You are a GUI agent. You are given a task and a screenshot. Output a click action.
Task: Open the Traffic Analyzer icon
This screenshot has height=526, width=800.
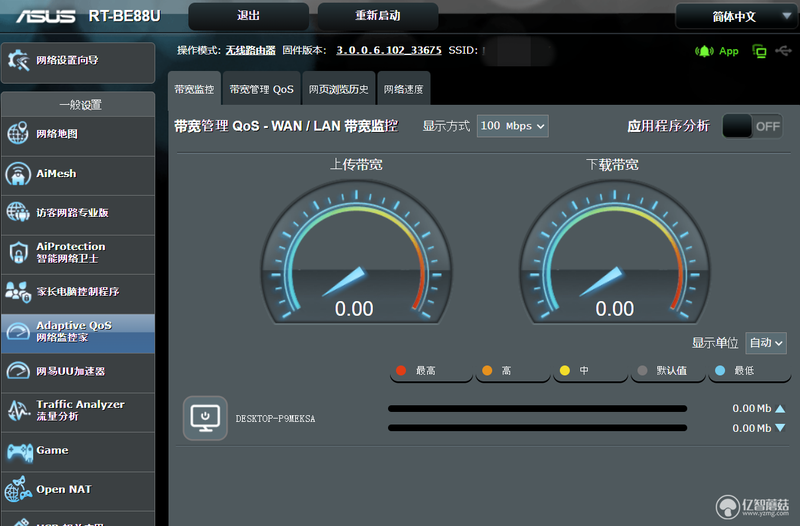18,410
